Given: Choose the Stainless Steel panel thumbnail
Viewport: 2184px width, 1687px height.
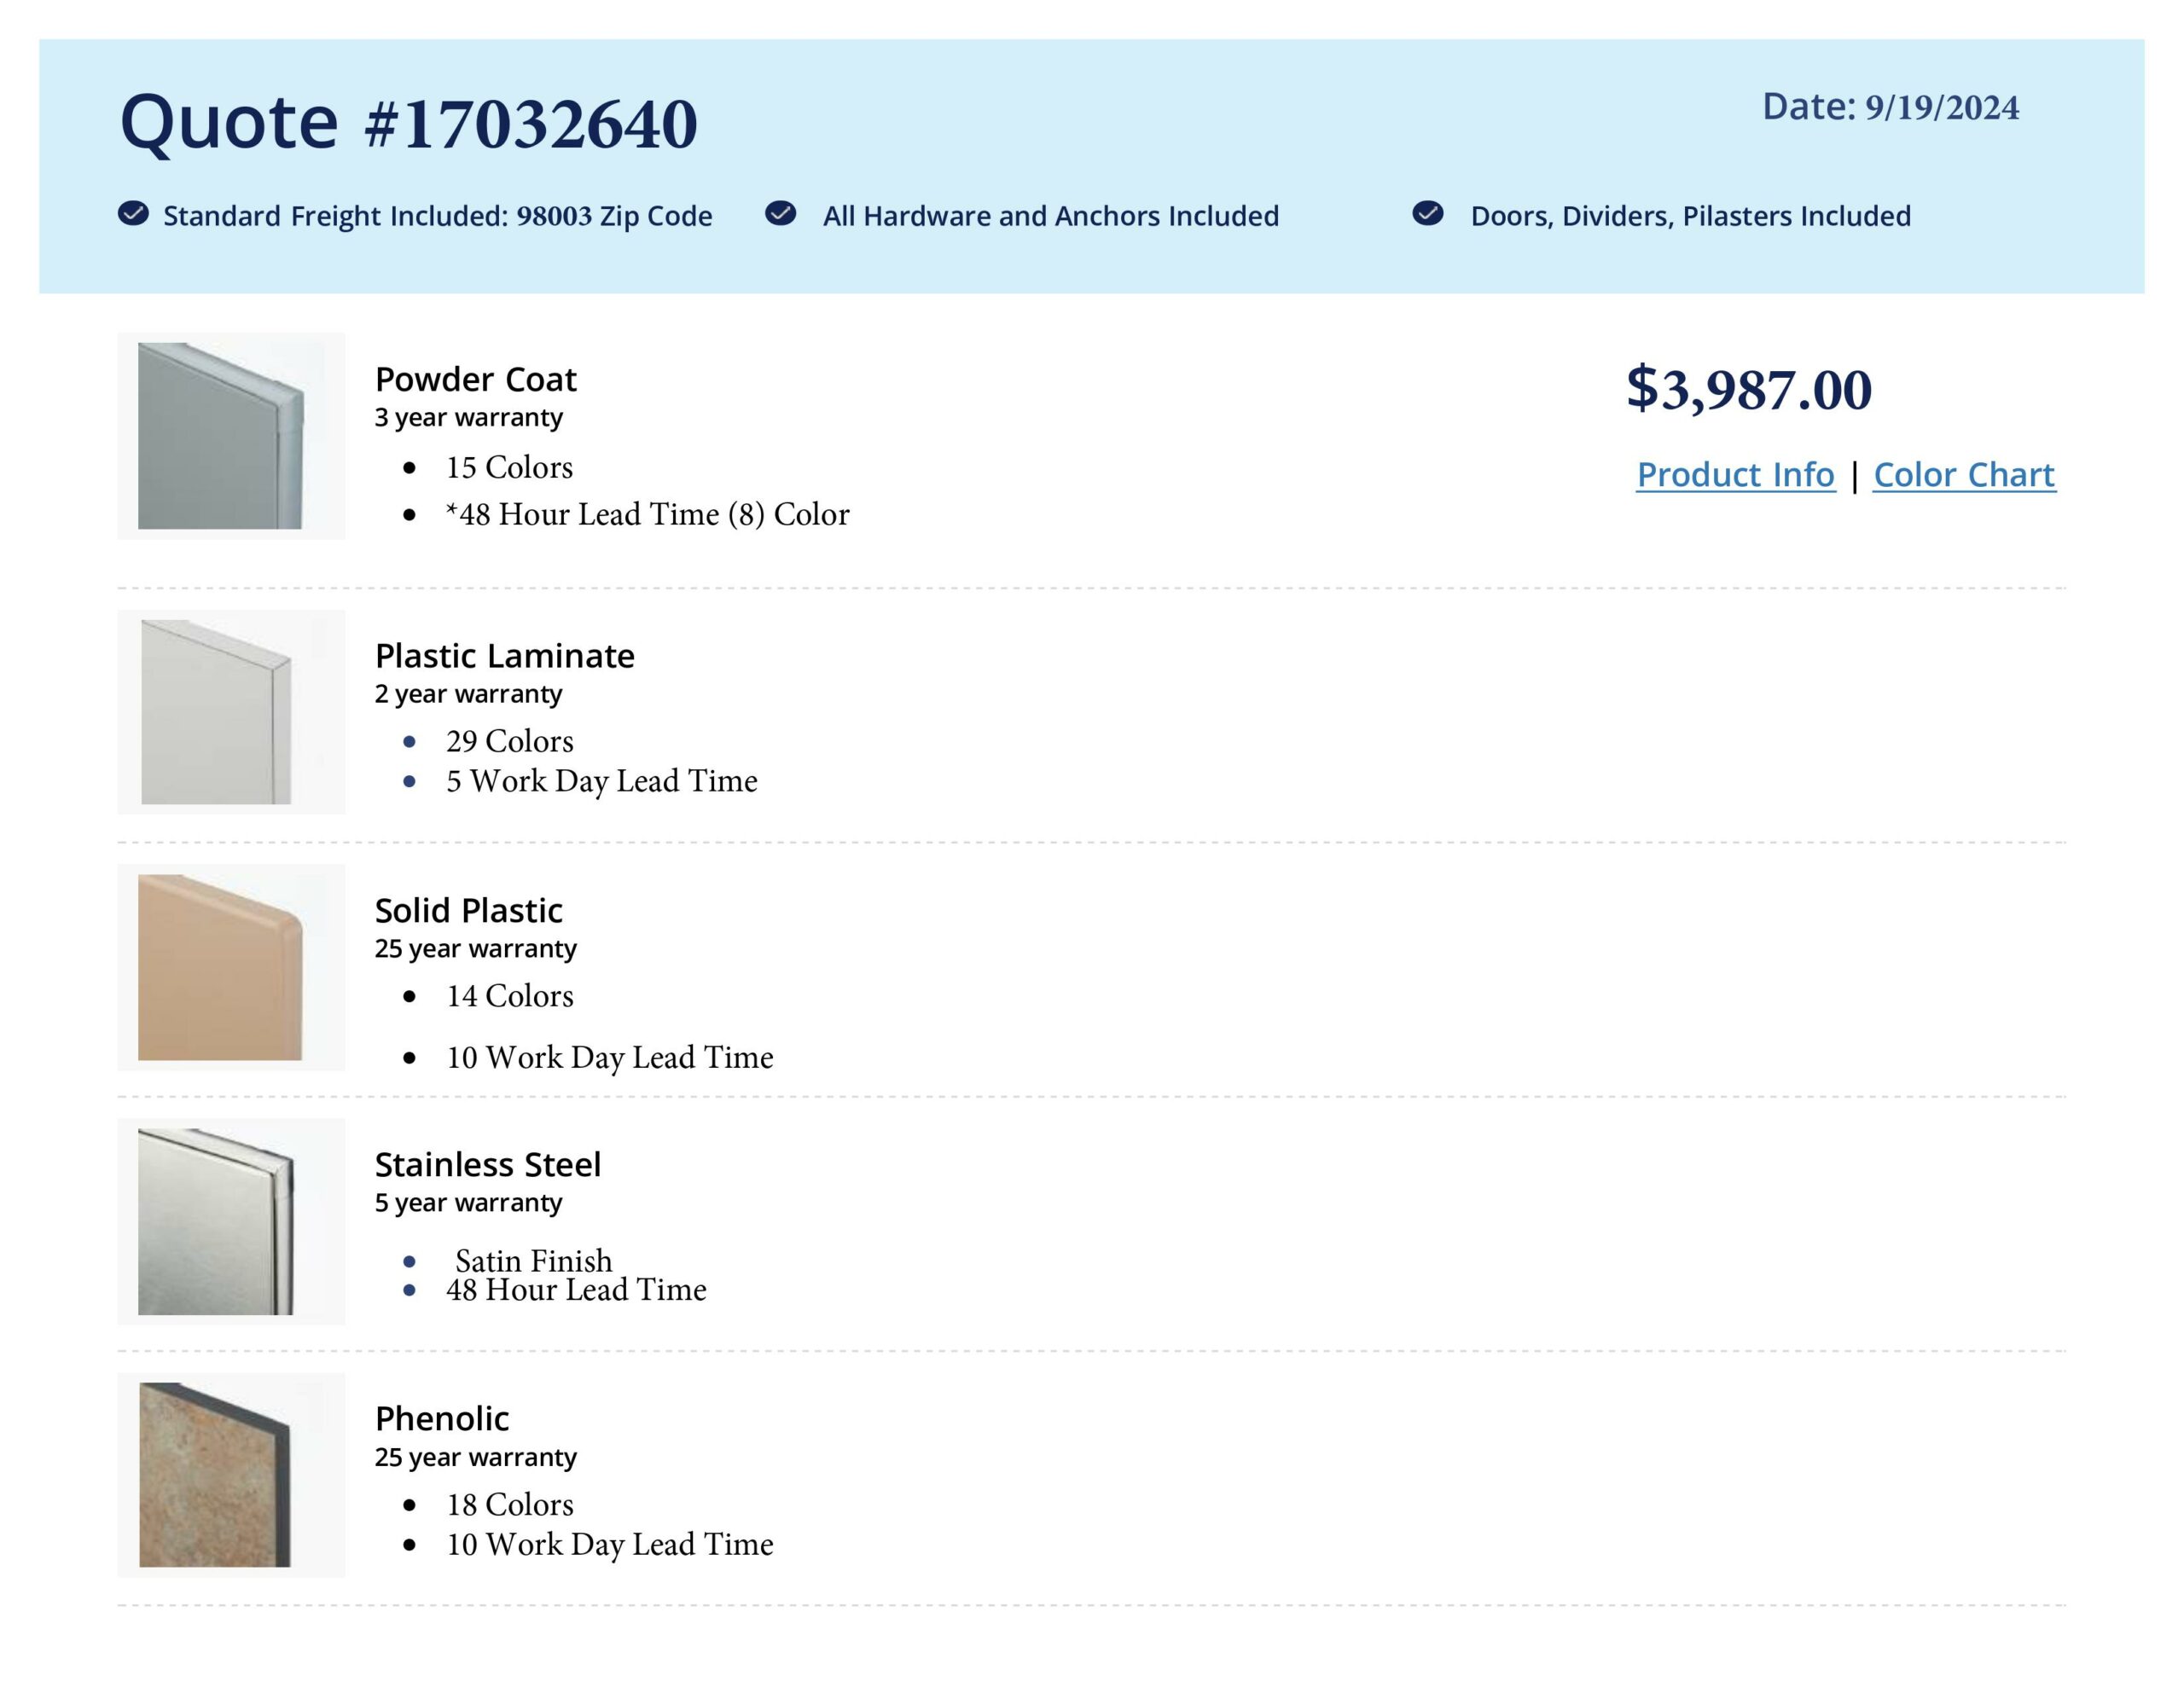Looking at the screenshot, I should pos(231,1221).
